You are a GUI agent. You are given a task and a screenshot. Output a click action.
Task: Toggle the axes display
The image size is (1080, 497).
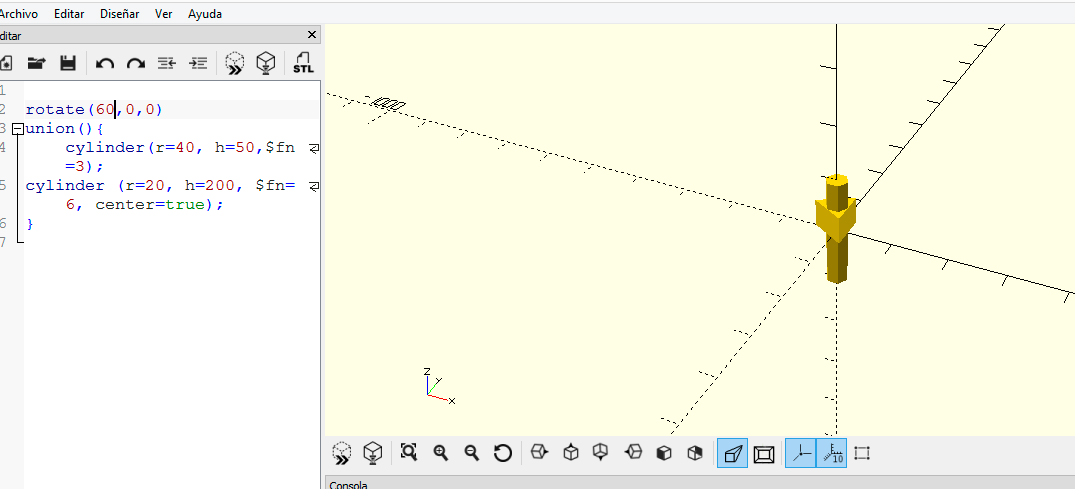tap(800, 453)
